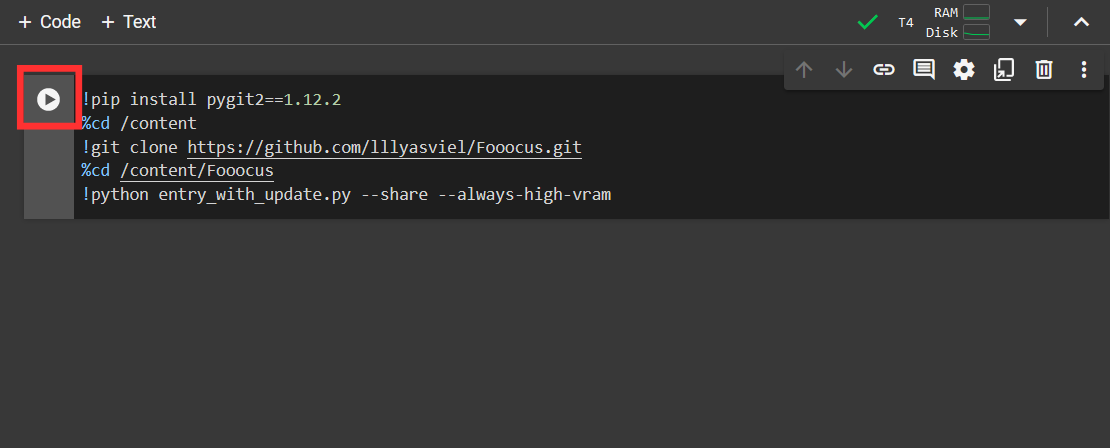This screenshot has height=448, width=1110.
Task: Click the python entry_with_update.py line
Action: click(x=346, y=195)
